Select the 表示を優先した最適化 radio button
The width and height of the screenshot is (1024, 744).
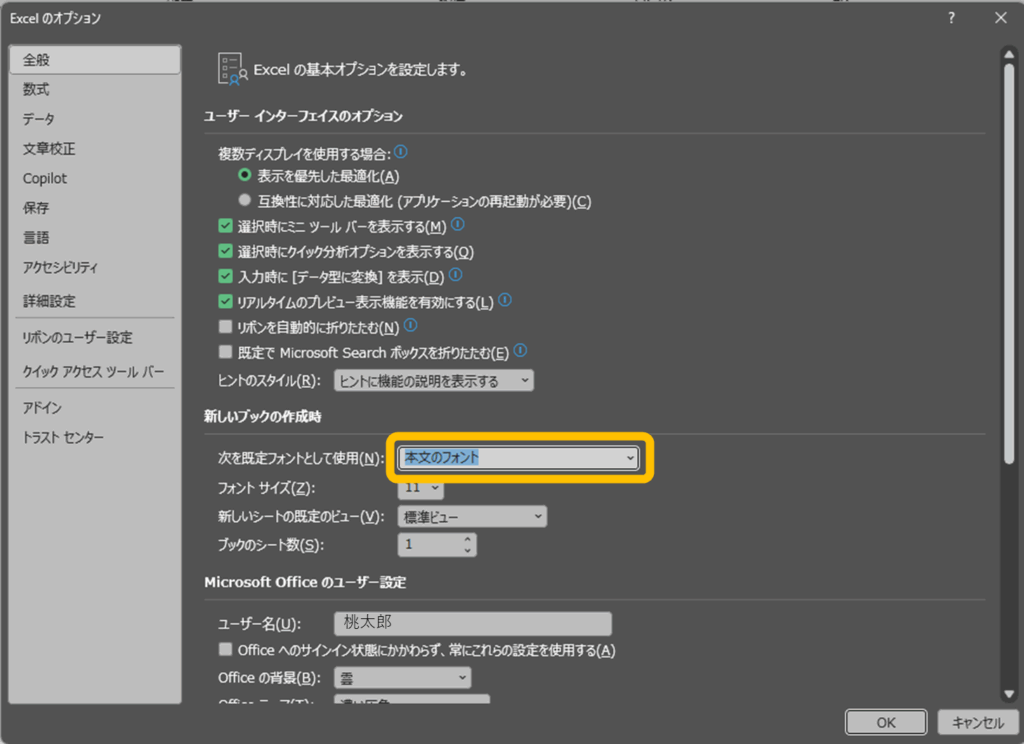coord(245,175)
